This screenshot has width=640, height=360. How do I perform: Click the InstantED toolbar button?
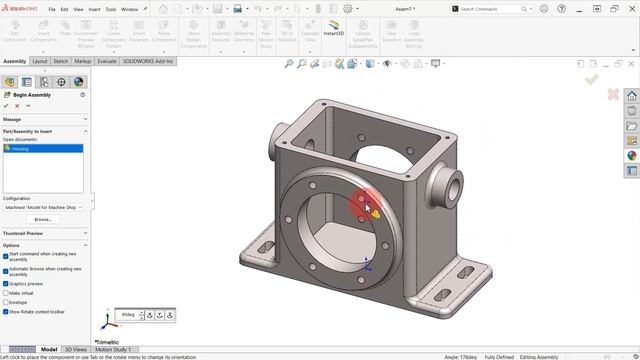(x=334, y=28)
